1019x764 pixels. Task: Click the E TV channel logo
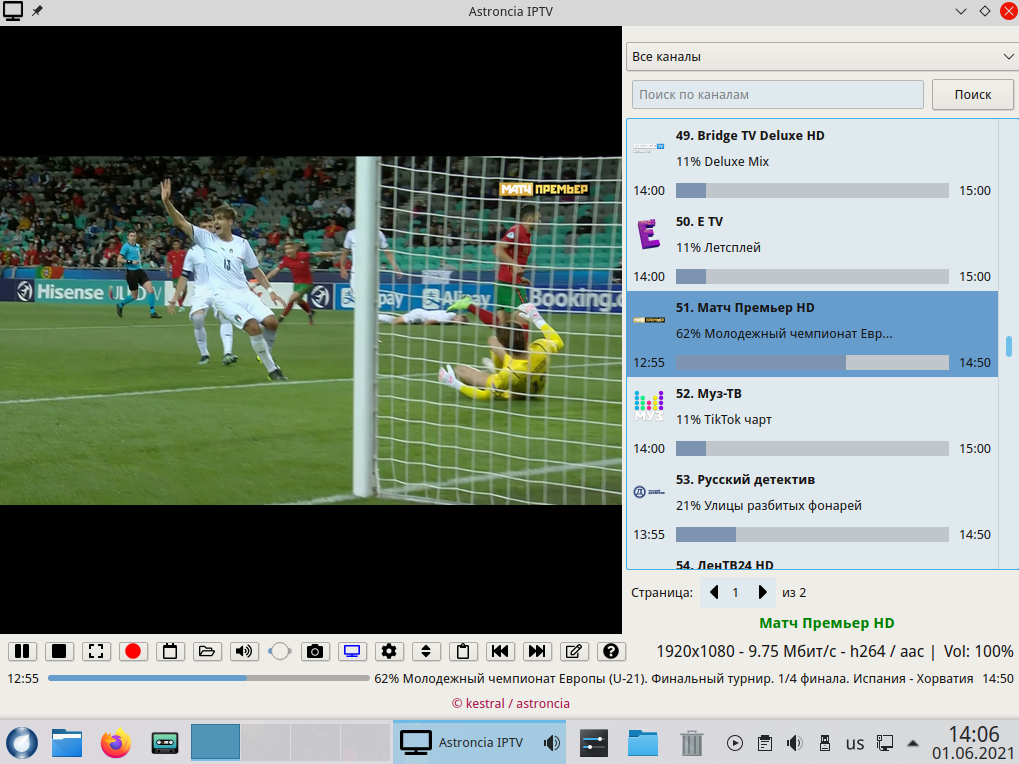pos(649,234)
